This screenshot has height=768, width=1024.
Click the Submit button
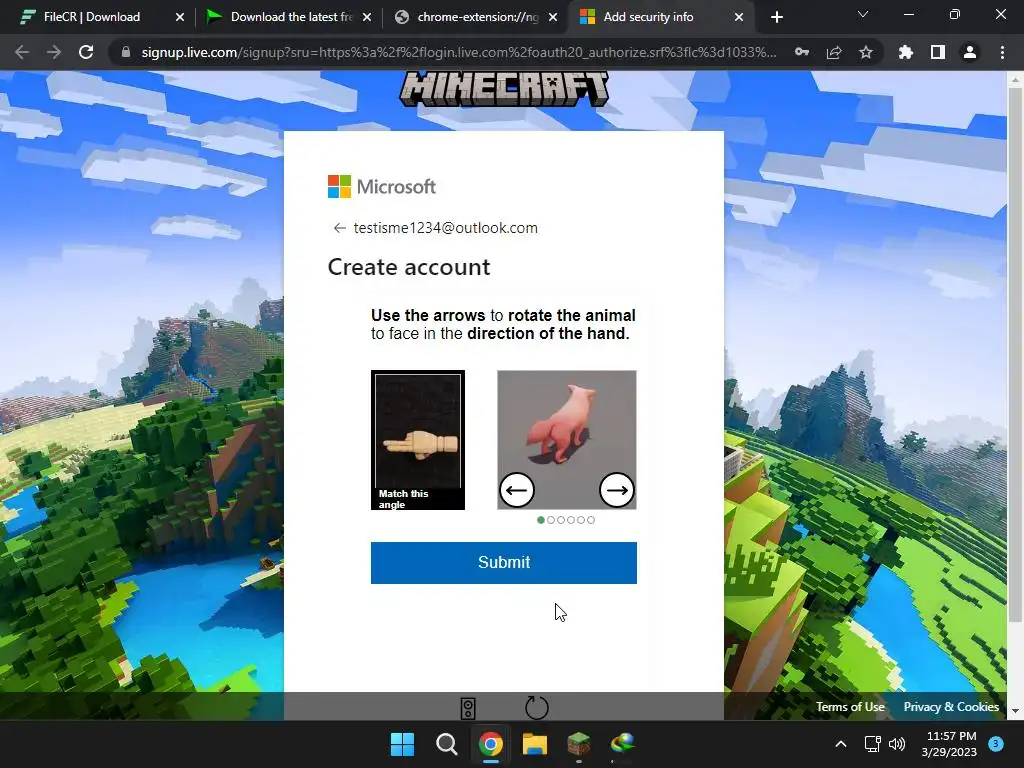pyautogui.click(x=504, y=562)
